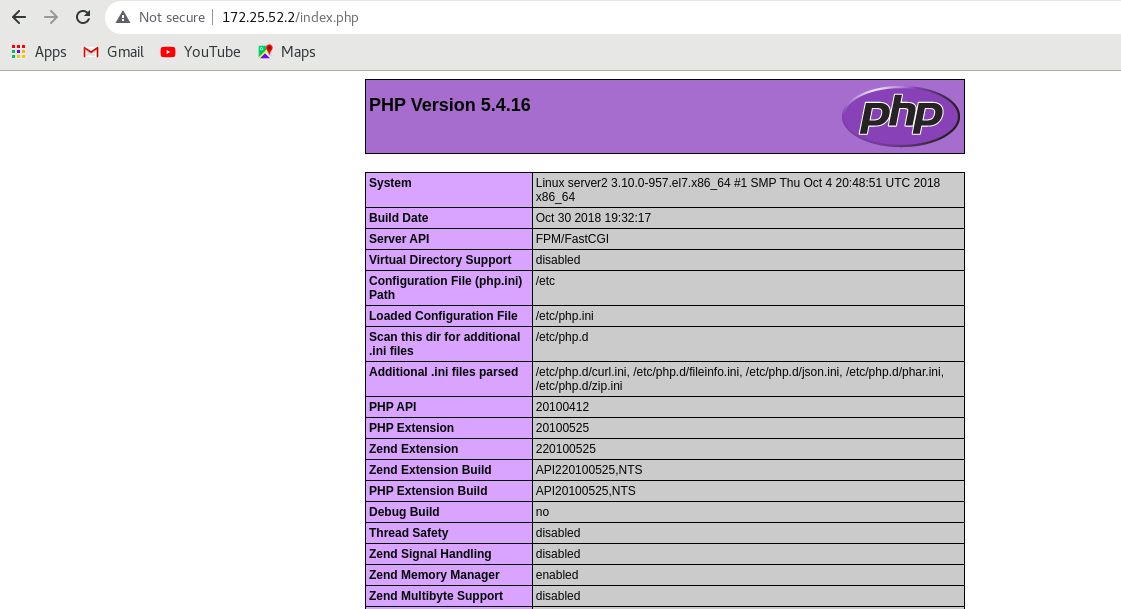Viewport: 1121px width, 609px height.
Task: Click the /etc/php.d value
Action: [x=562, y=337]
